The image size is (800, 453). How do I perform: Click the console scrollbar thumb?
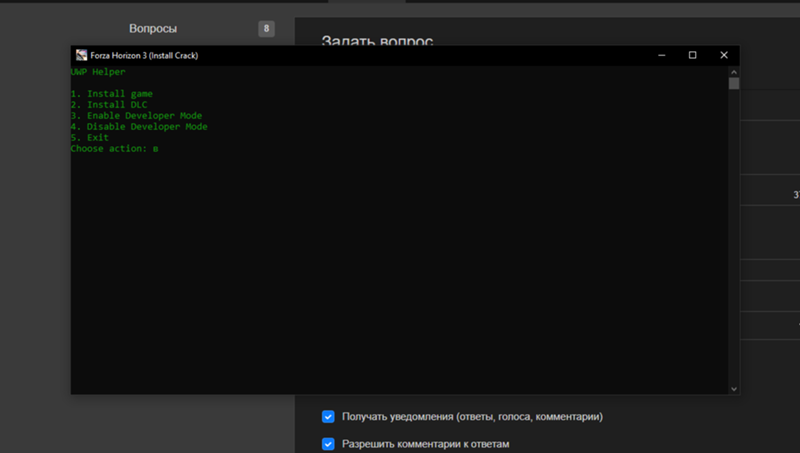pos(734,84)
